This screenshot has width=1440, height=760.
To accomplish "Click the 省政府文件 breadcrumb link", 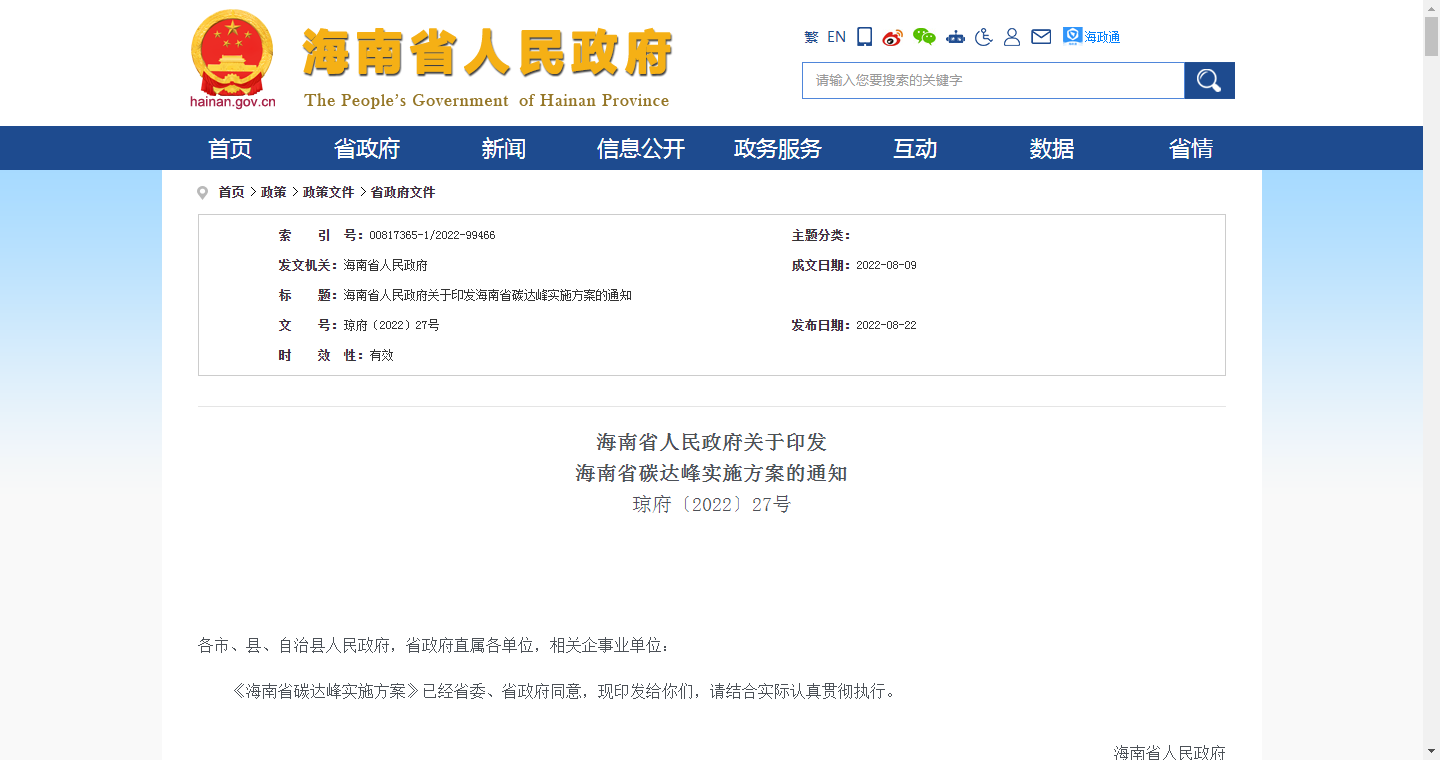I will click(403, 192).
